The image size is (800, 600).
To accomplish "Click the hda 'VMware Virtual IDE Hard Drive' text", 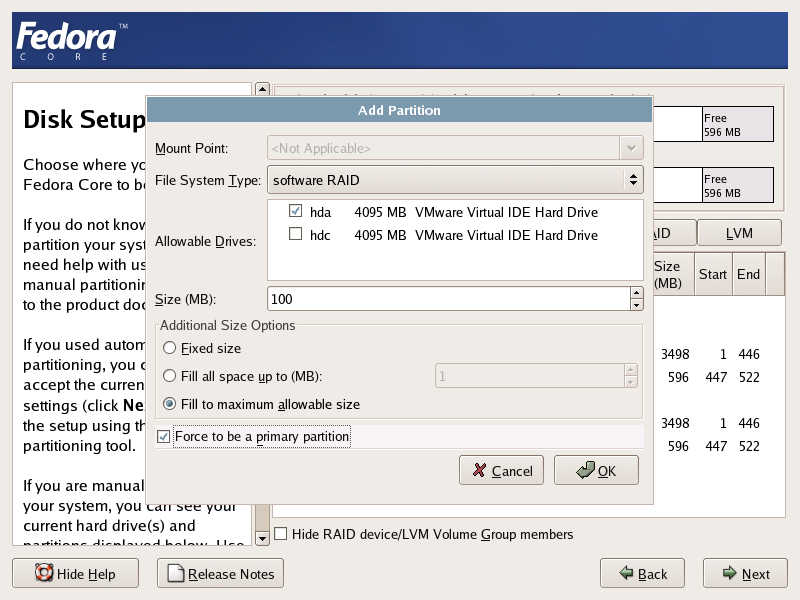I will click(506, 212).
